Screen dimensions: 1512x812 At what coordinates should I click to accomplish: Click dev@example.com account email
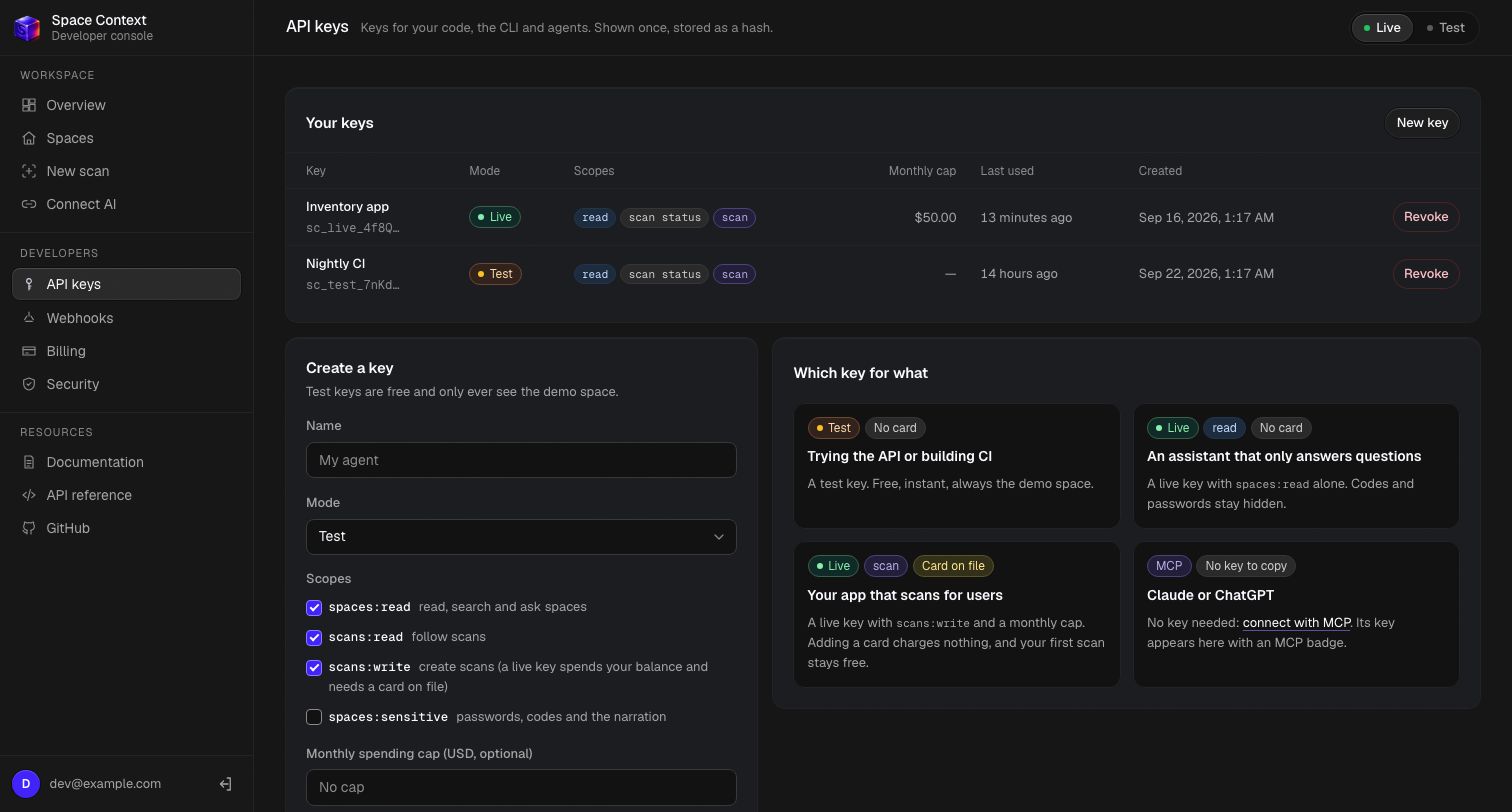105,784
